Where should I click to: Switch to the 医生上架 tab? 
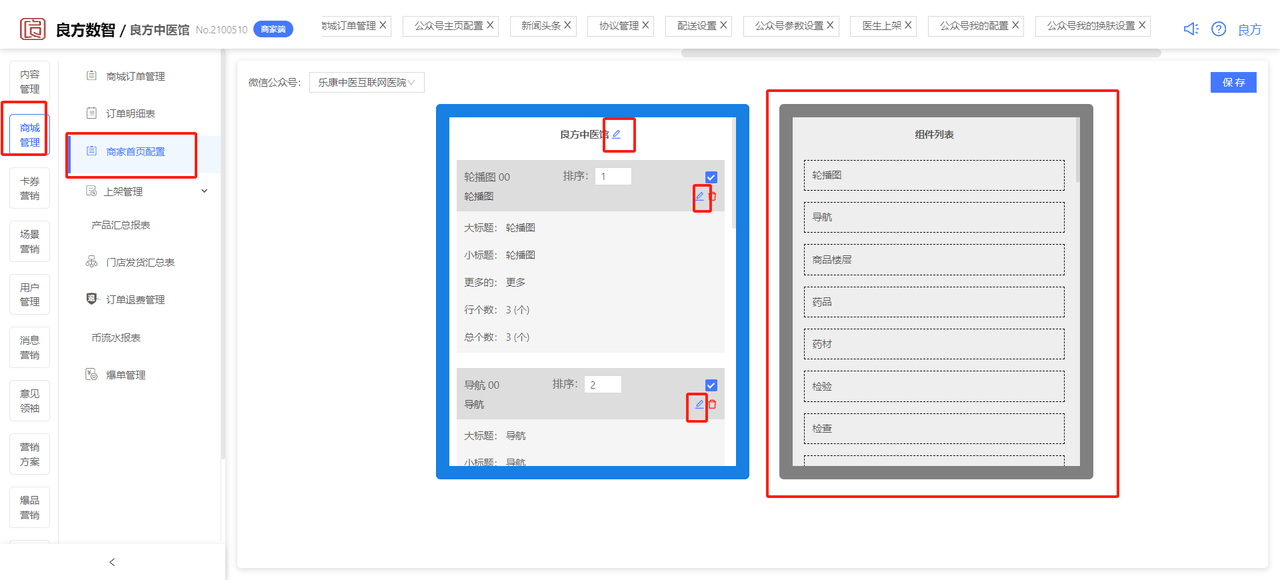point(881,26)
